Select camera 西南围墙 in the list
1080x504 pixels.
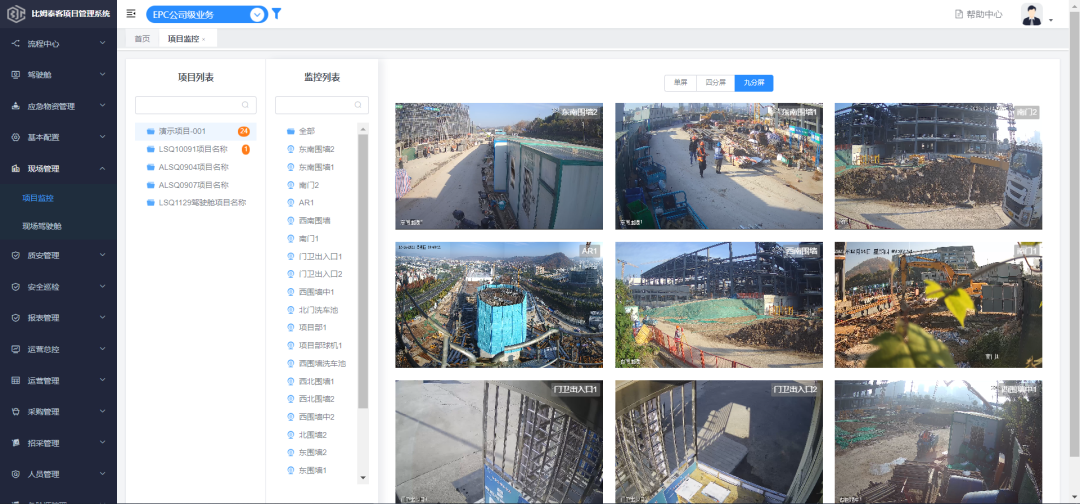coord(316,220)
